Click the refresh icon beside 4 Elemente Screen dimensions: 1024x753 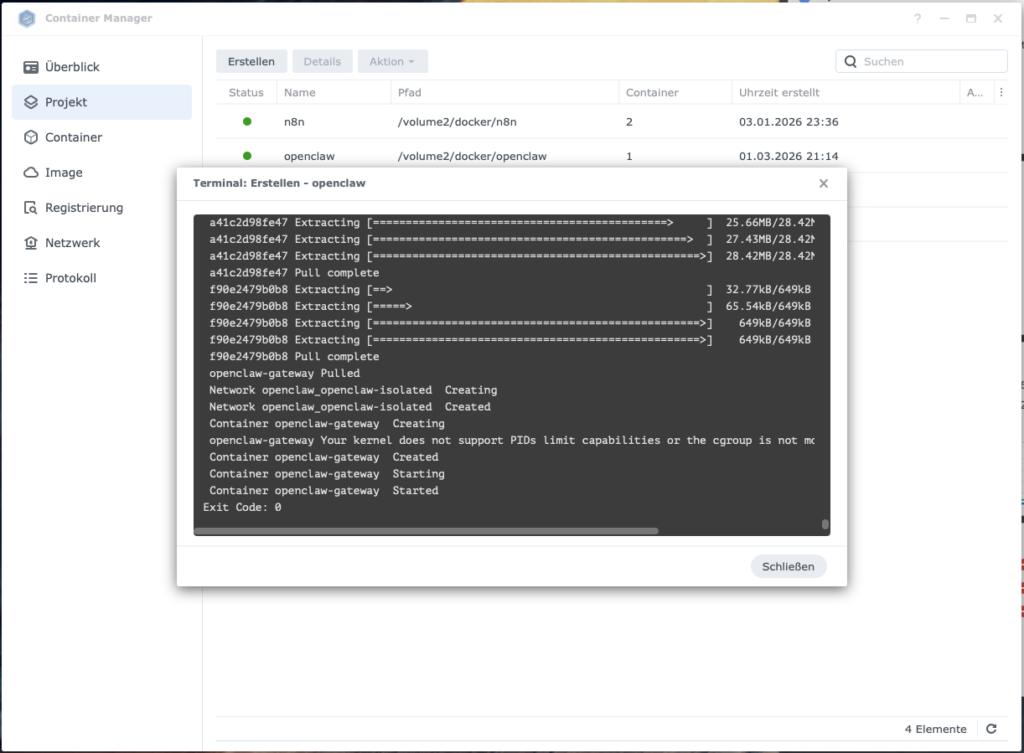click(991, 729)
